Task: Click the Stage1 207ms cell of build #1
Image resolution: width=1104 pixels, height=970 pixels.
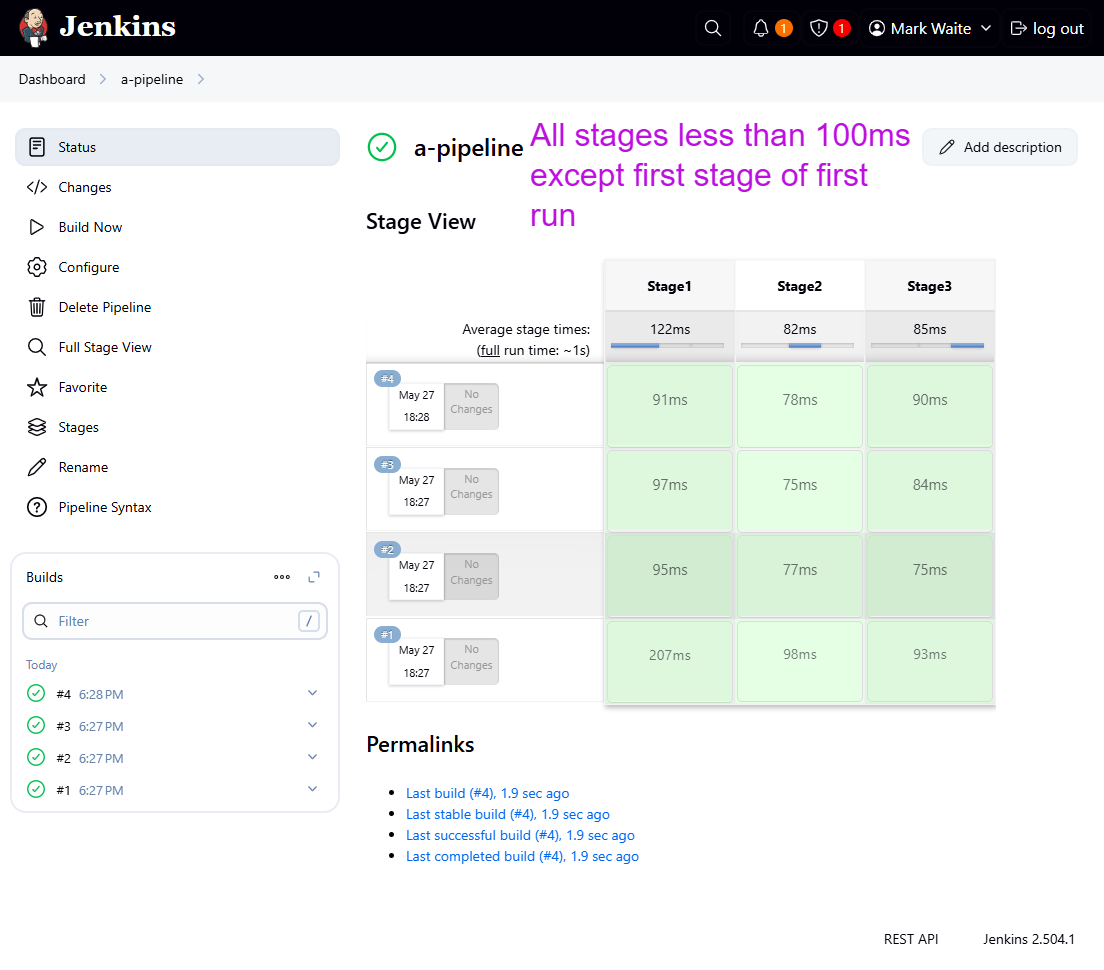Action: click(x=669, y=655)
